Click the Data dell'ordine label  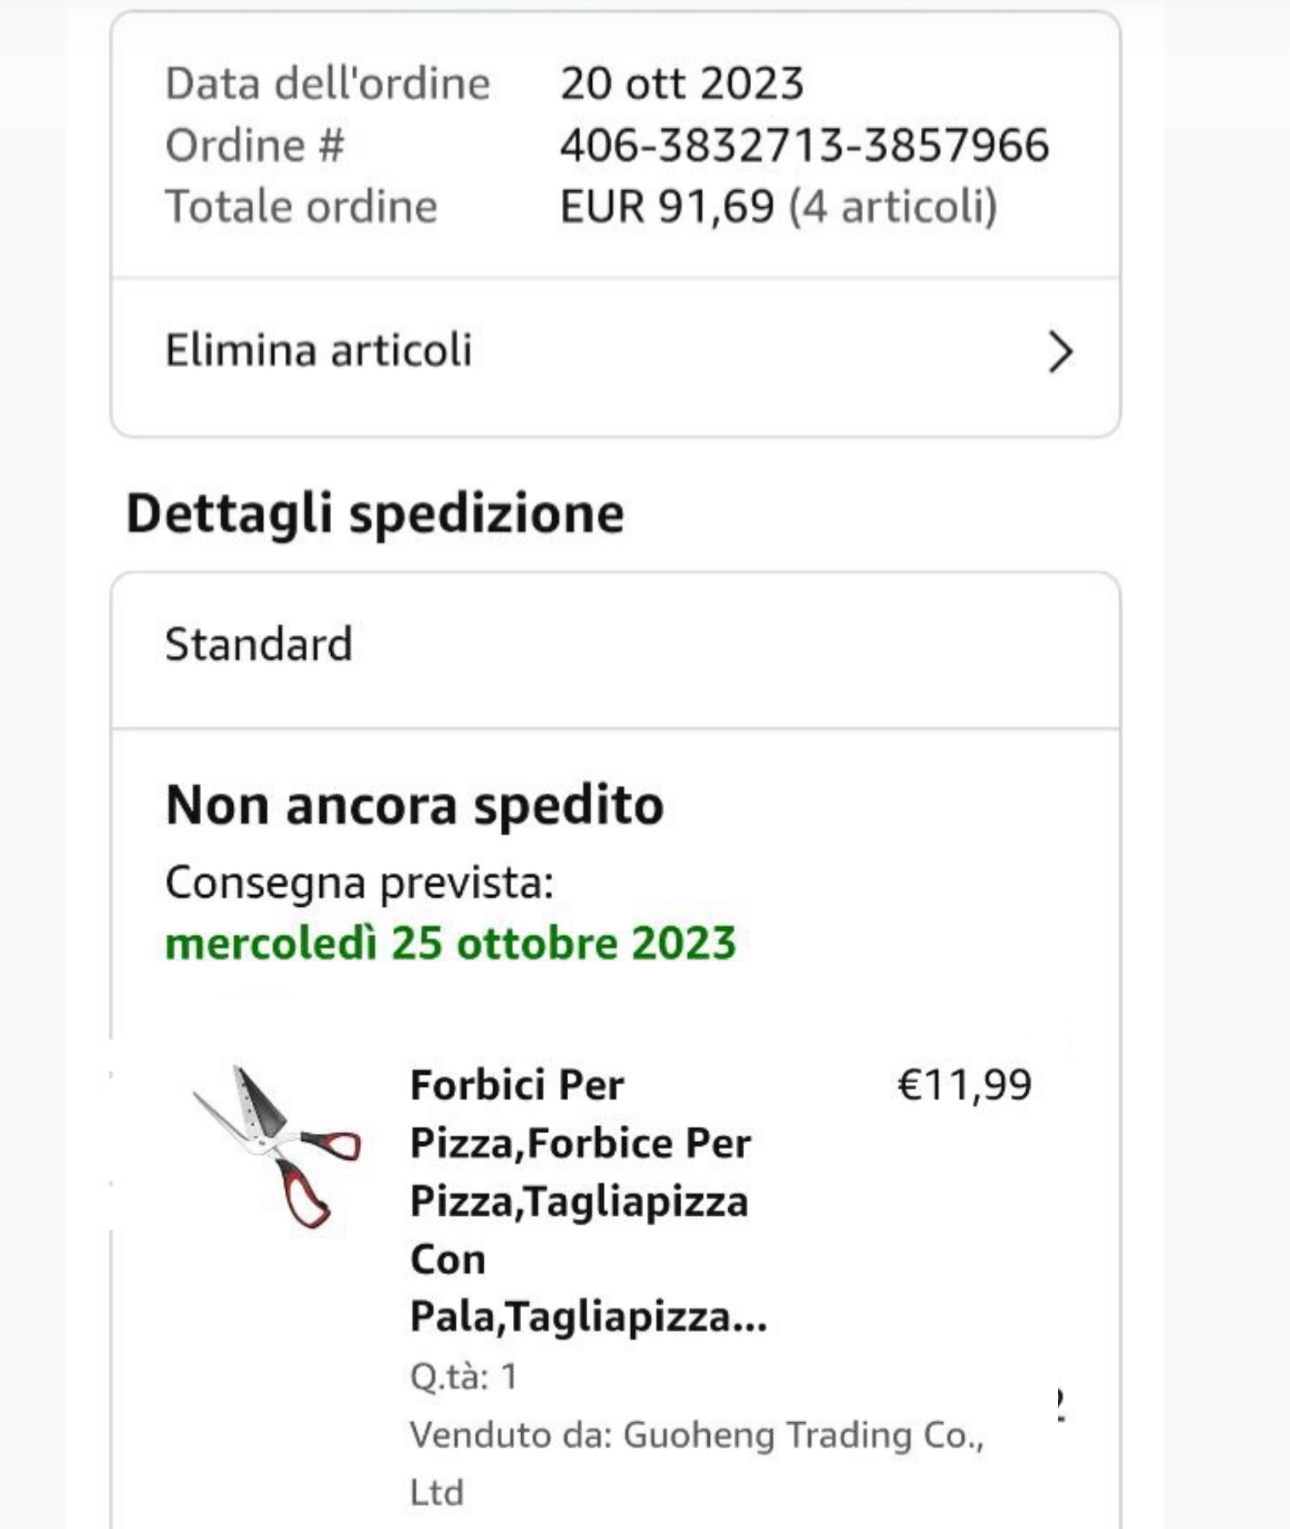pyautogui.click(x=327, y=84)
